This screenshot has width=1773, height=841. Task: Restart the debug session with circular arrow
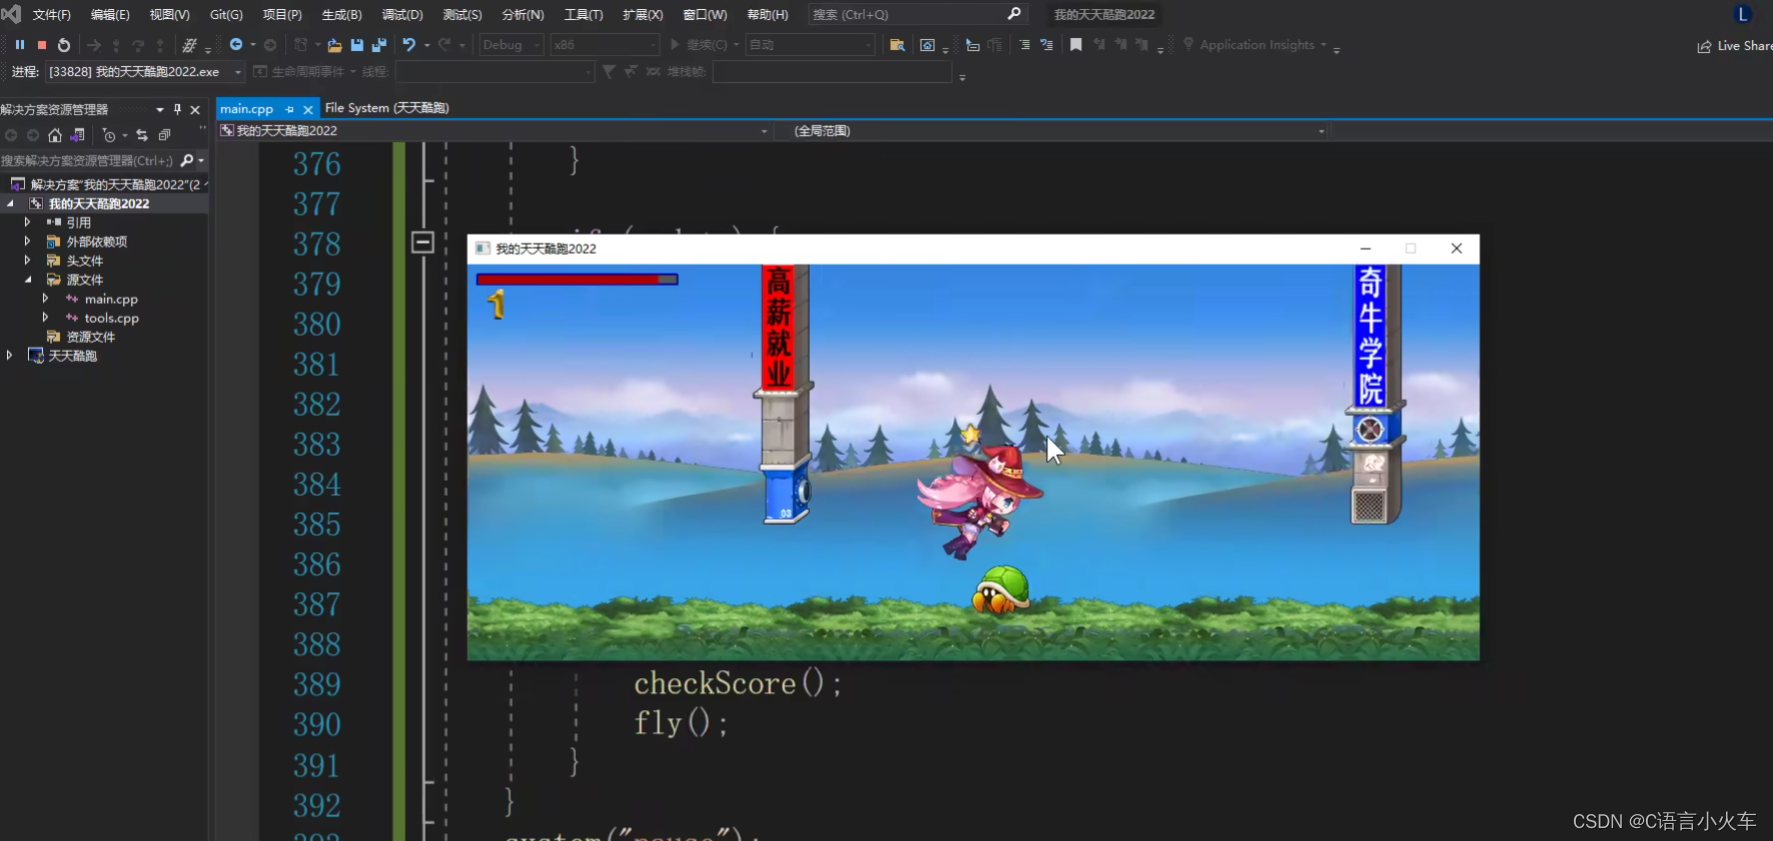pos(64,45)
